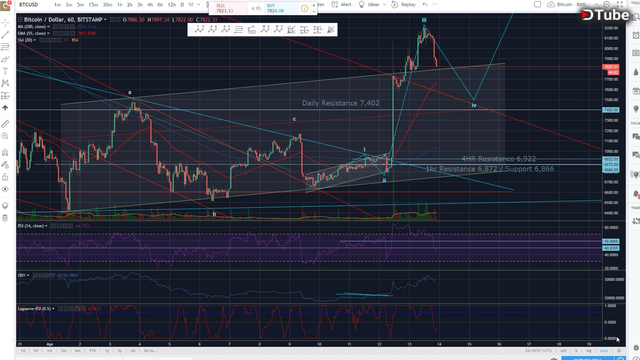640x360 pixels.
Task: Click the Daily Resistance 7,402 label
Action: pos(340,103)
